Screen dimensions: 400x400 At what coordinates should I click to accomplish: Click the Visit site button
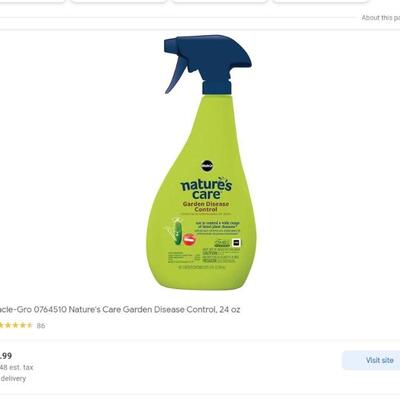(371, 360)
